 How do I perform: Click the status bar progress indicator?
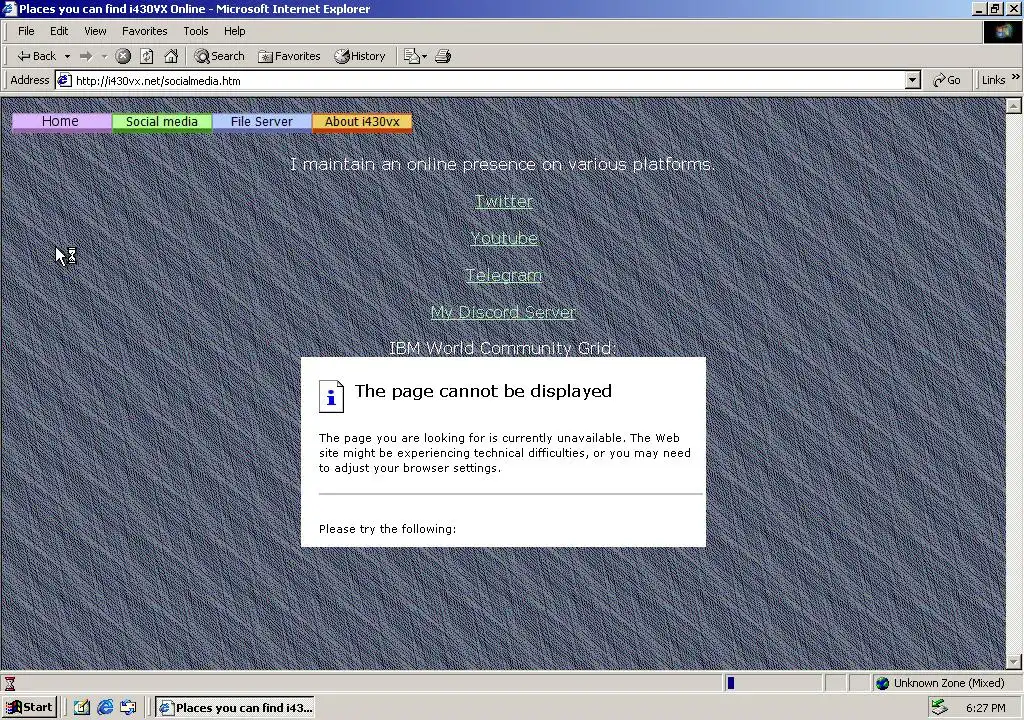point(774,683)
